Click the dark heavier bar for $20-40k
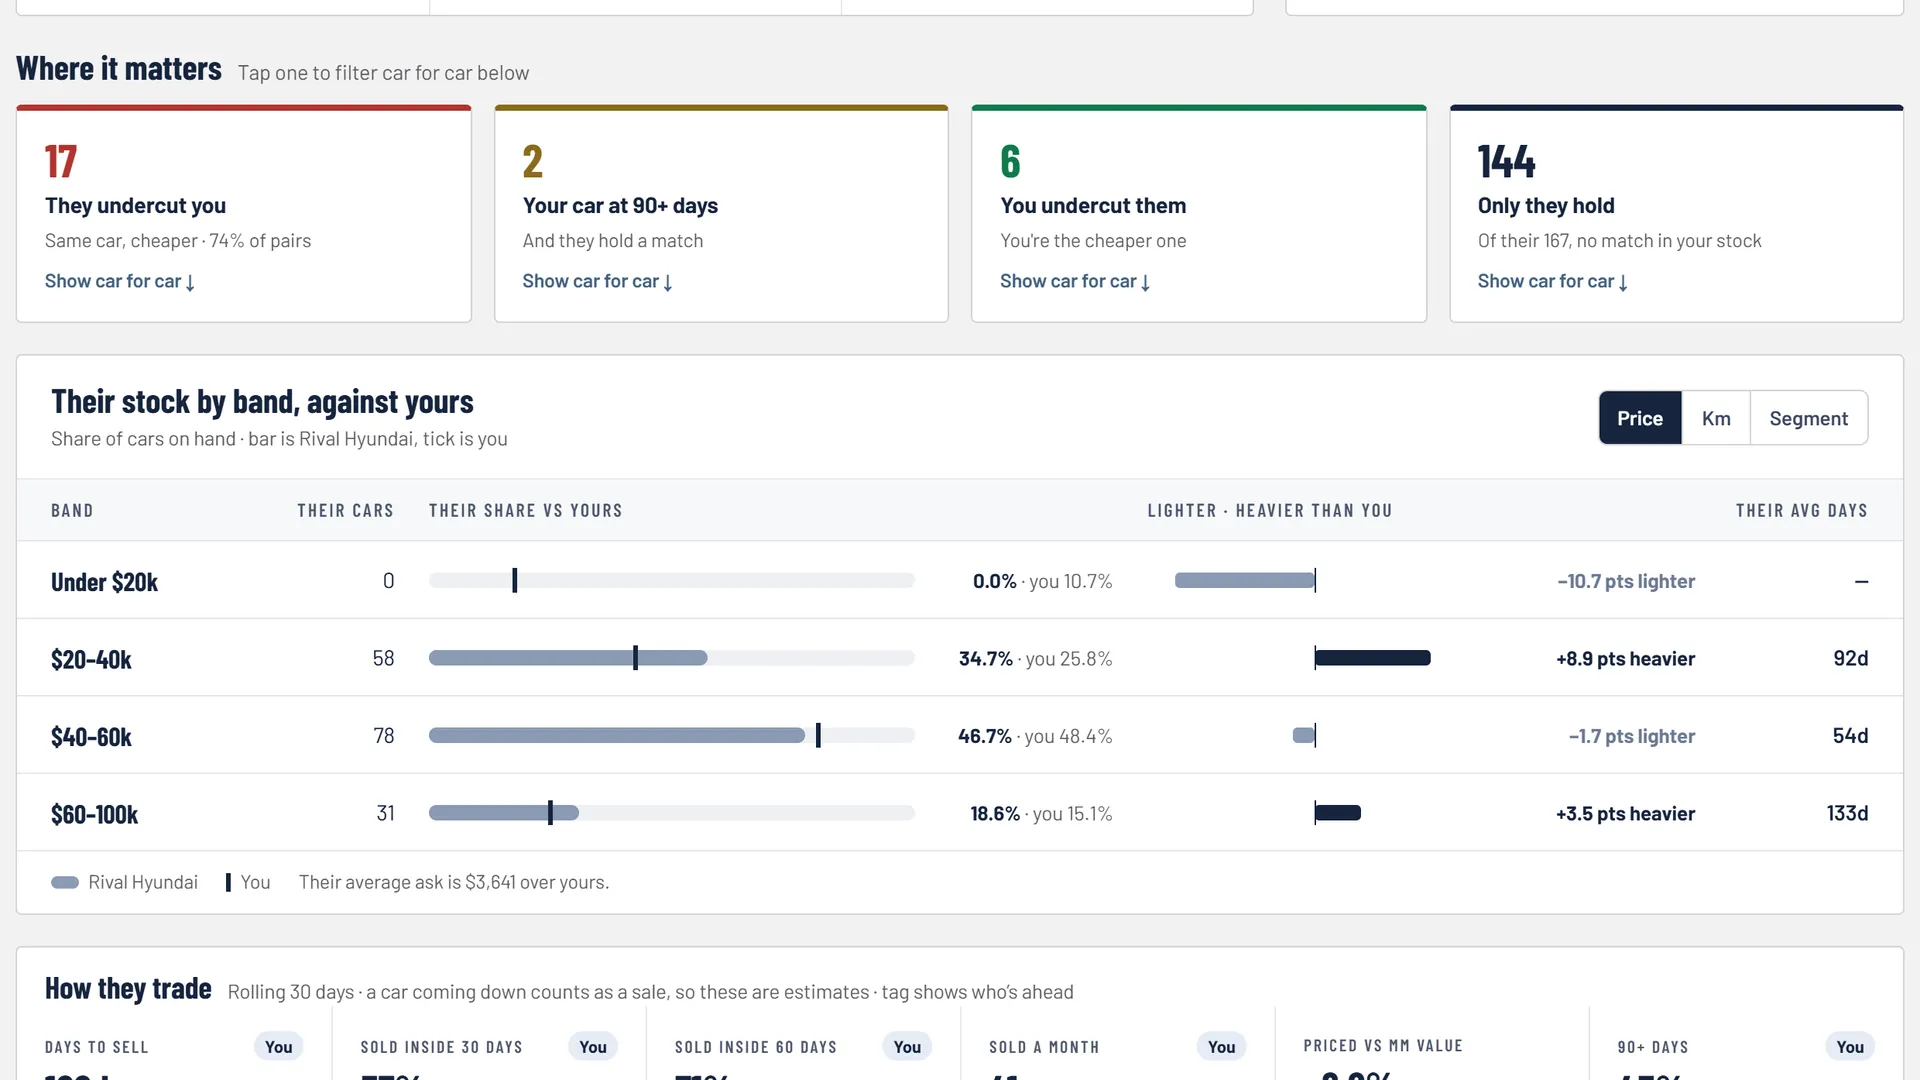The width and height of the screenshot is (1920, 1080). click(1373, 658)
